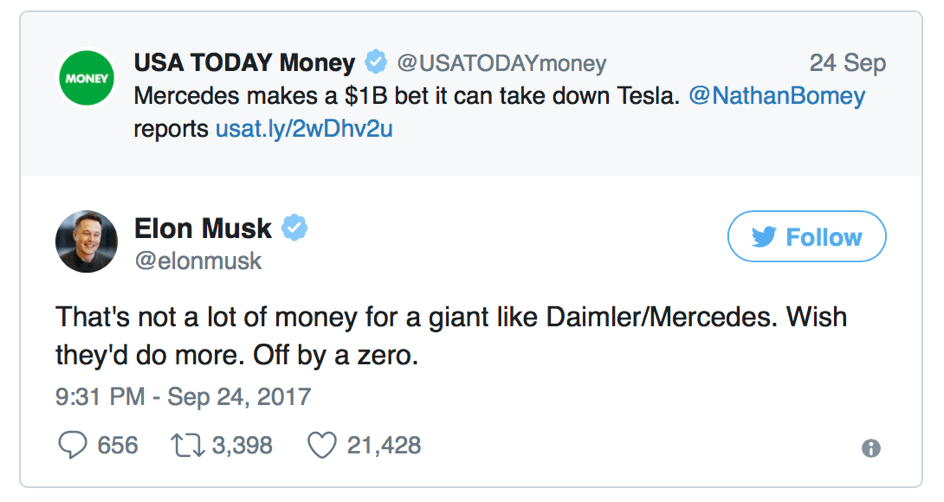The width and height of the screenshot is (944, 502).
Task: Follow Elon Musk
Action: click(807, 236)
